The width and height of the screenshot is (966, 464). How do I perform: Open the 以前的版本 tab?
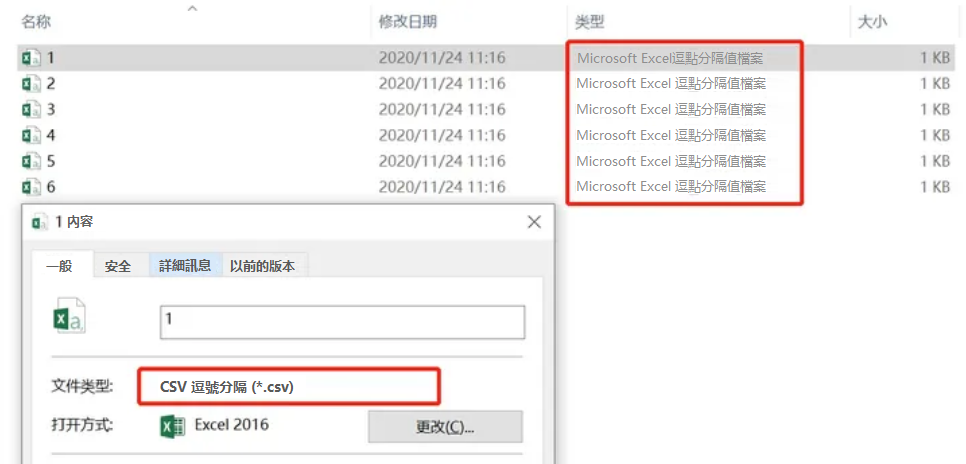(x=262, y=266)
